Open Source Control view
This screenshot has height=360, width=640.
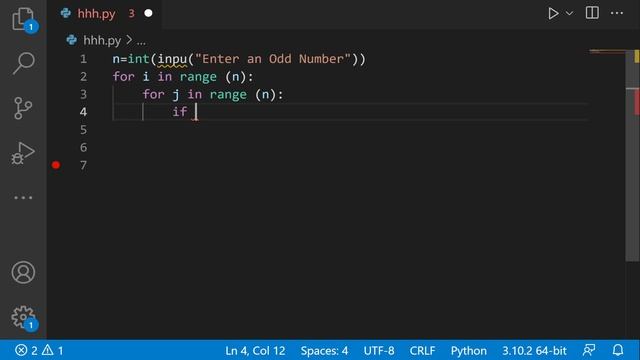[x=23, y=108]
